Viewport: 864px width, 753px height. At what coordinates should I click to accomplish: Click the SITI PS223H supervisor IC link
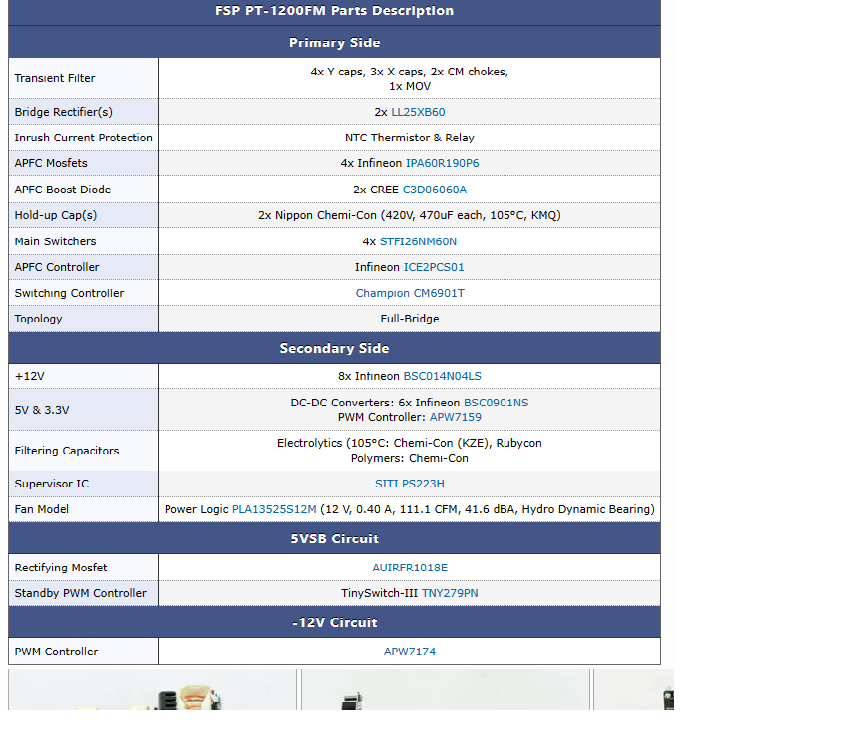point(409,484)
